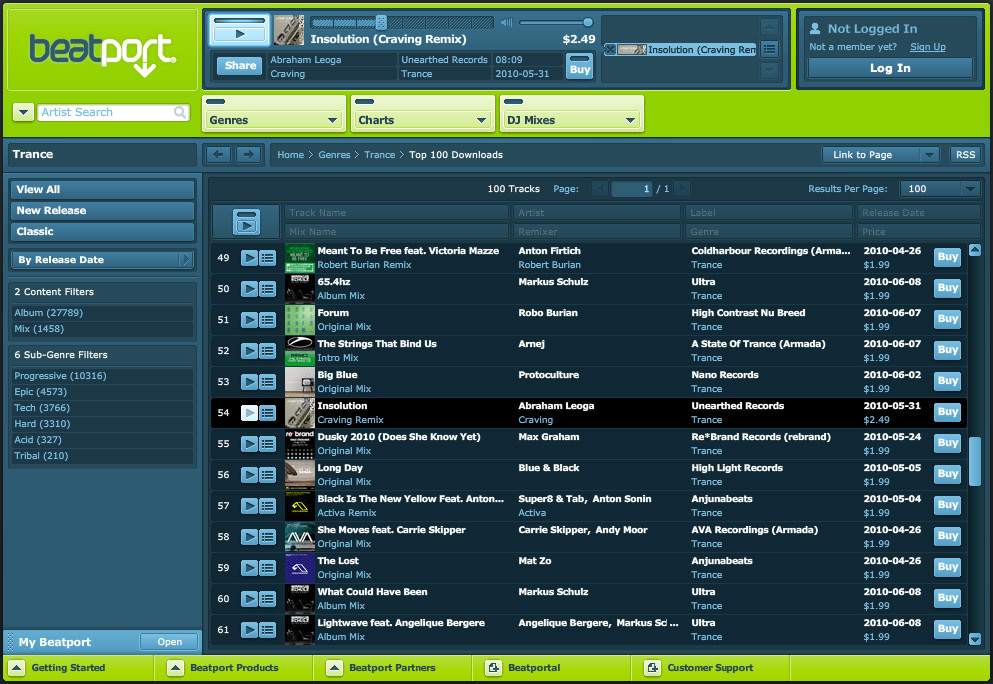Viewport: 993px width, 684px height.
Task: Click the Trance breadcrumb link
Action: 379,155
